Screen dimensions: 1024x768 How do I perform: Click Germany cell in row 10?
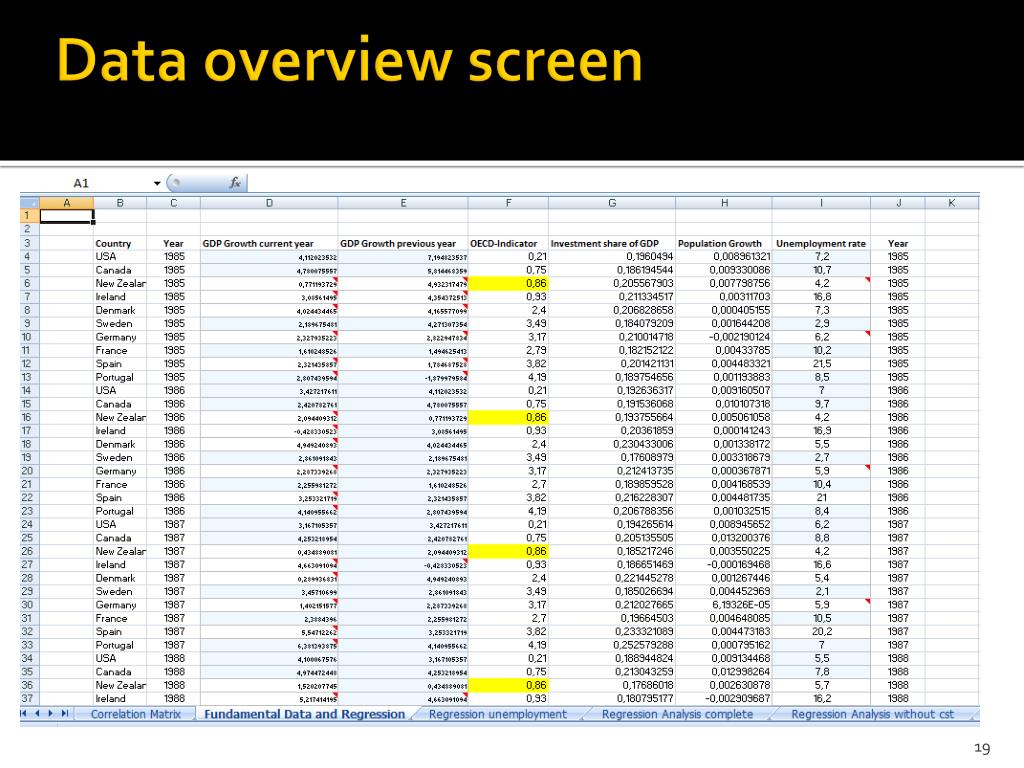pyautogui.click(x=120, y=337)
